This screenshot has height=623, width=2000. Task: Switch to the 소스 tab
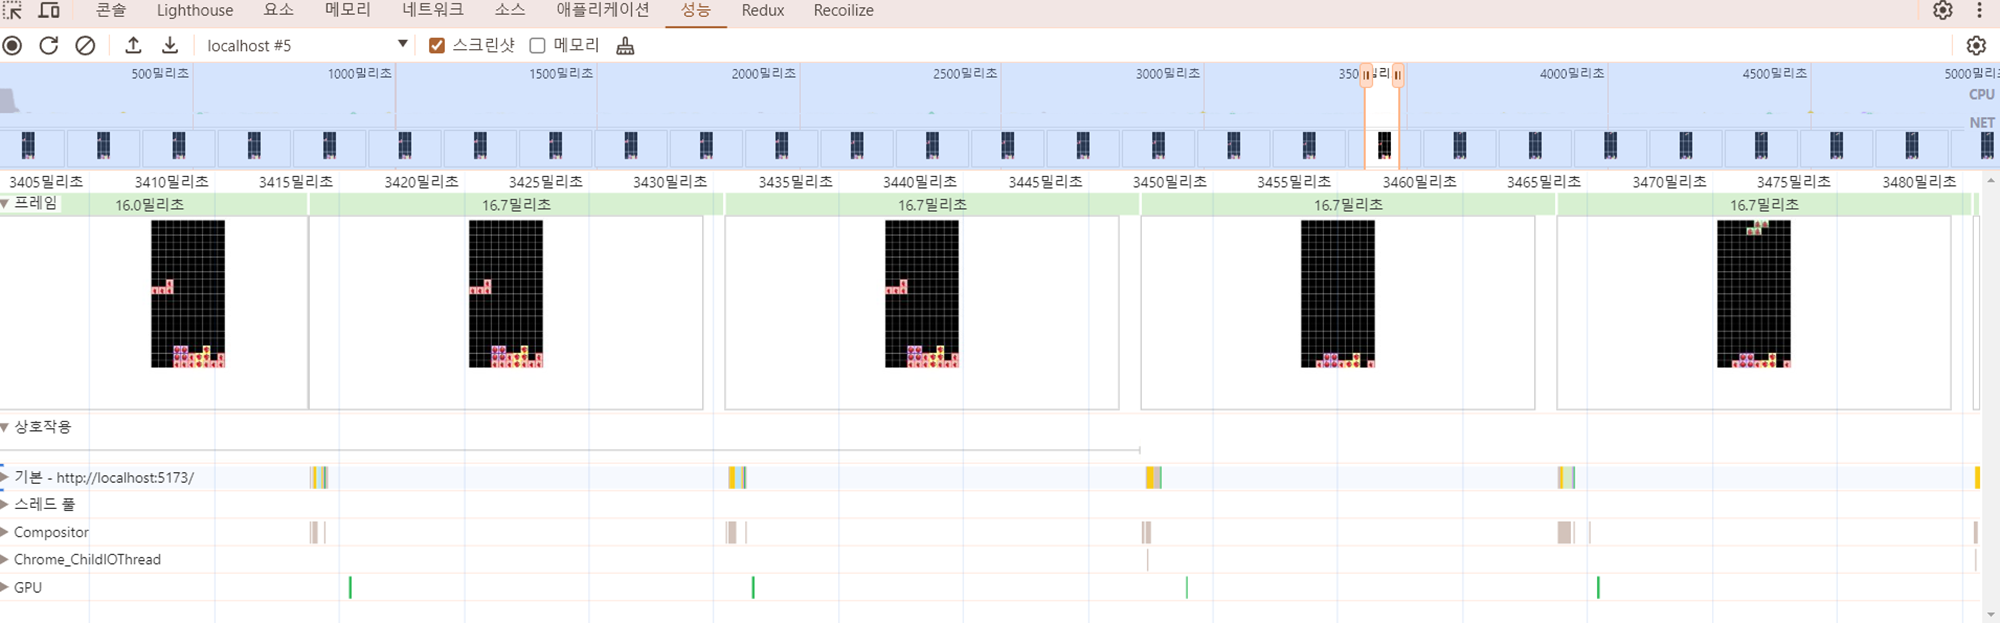click(x=510, y=10)
